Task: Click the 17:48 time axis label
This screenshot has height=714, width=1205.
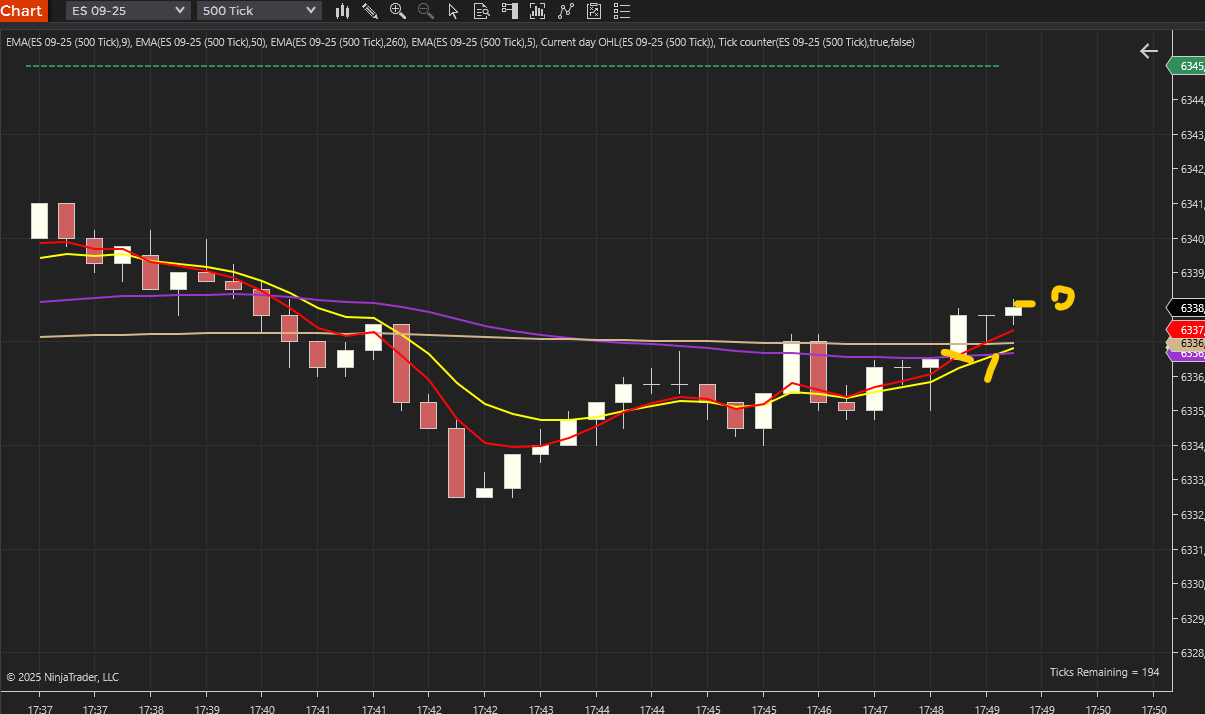Action: [931, 709]
